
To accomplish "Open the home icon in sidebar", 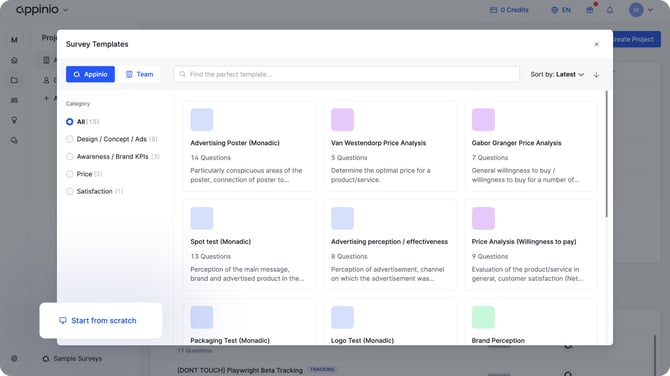I will pyautogui.click(x=14, y=60).
